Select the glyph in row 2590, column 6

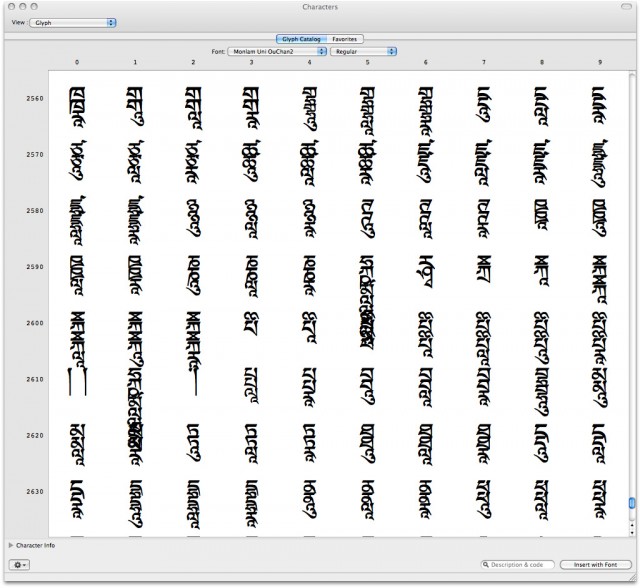pyautogui.click(x=426, y=268)
